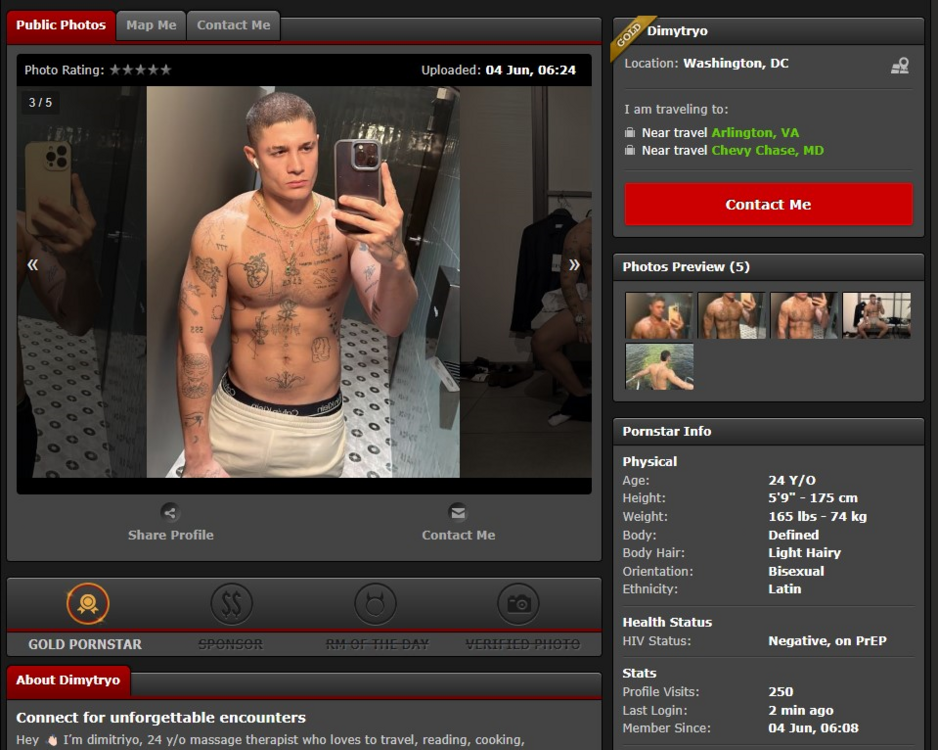This screenshot has height=750, width=938.
Task: Click the map locator icon beside Location
Action: tap(900, 66)
